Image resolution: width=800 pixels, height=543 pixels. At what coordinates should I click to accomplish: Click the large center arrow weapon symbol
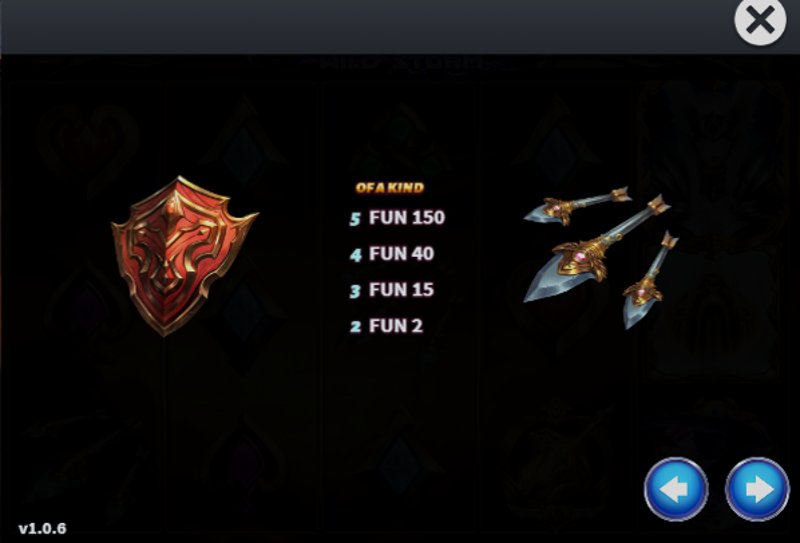tap(596, 249)
